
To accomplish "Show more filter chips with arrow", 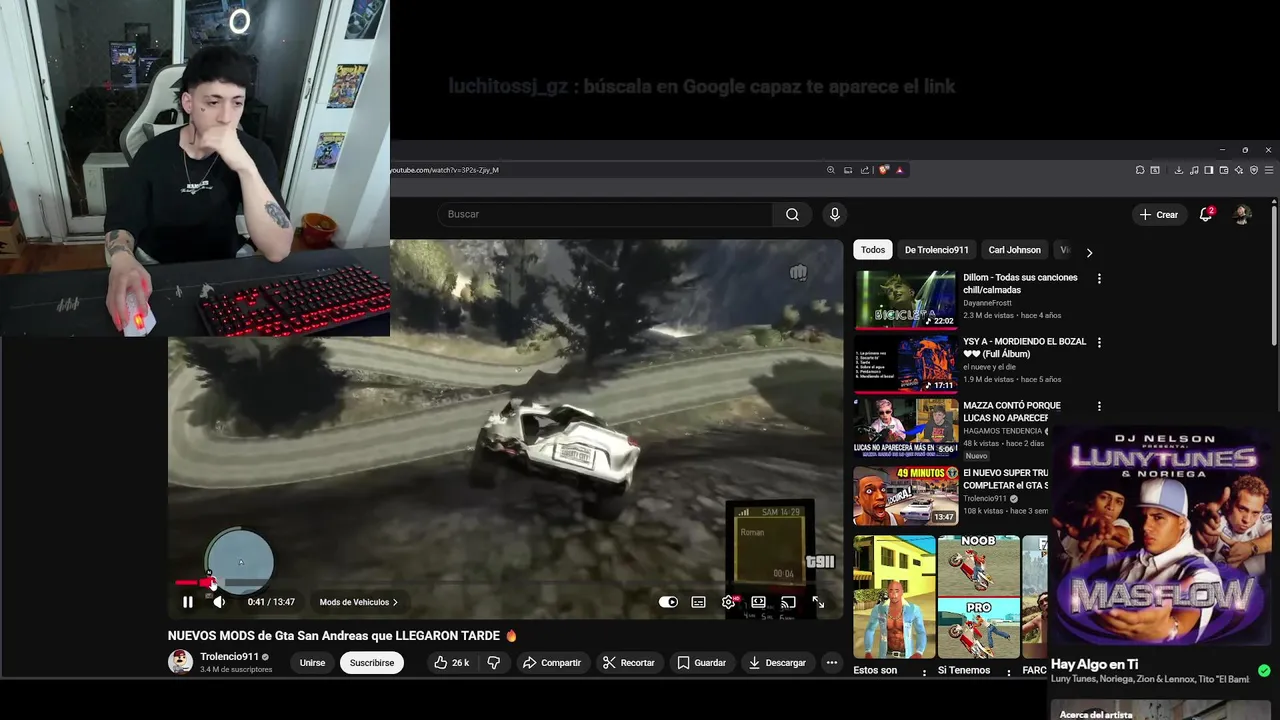I will (1089, 252).
